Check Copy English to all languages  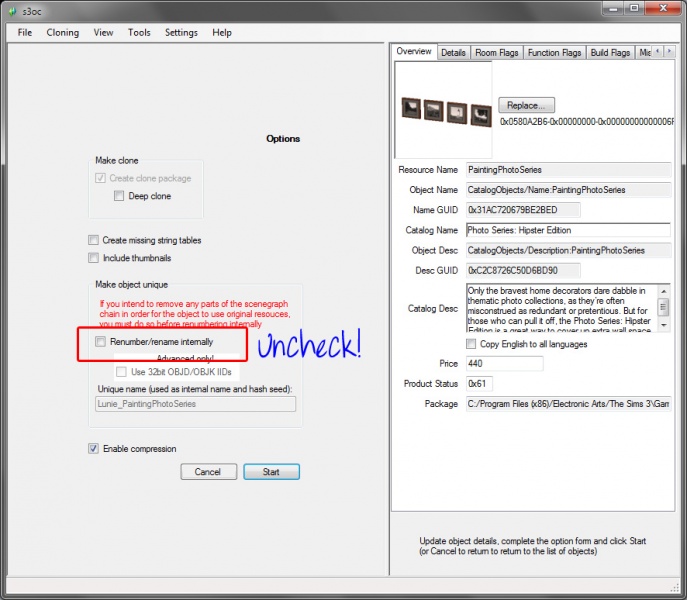click(472, 344)
